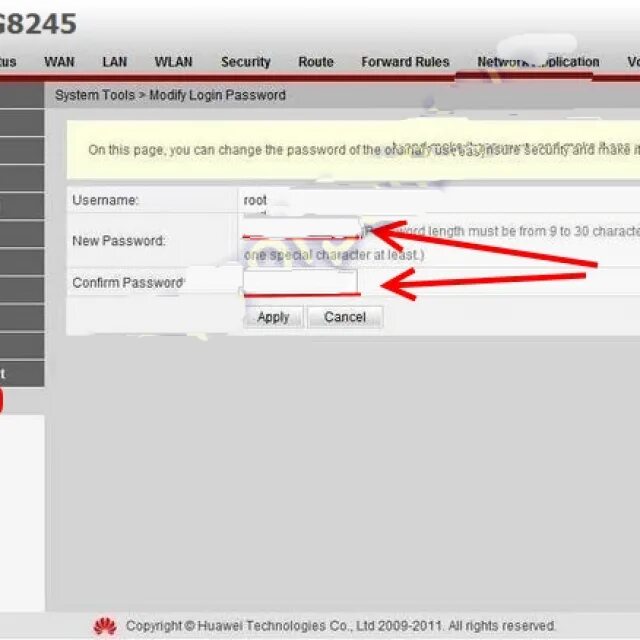640x640 pixels.
Task: Click the Huawei copyright footer text
Action: coord(340,626)
